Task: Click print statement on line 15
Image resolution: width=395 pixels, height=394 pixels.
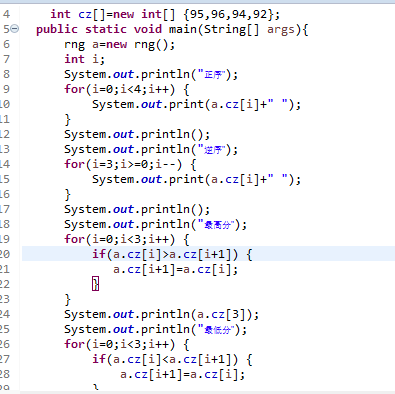Action: pyautogui.click(x=197, y=179)
